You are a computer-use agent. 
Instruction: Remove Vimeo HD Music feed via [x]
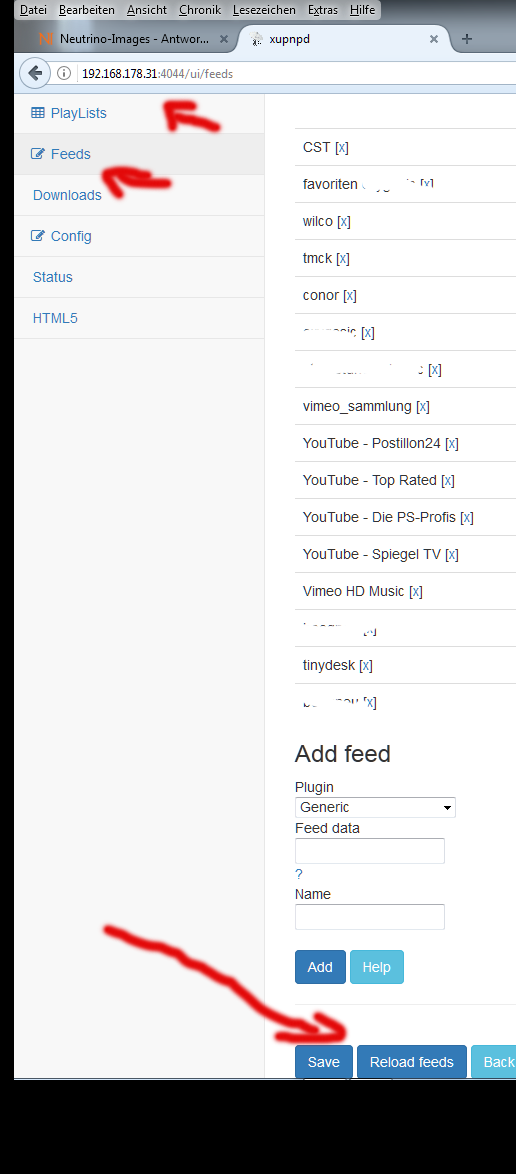[x=416, y=591]
